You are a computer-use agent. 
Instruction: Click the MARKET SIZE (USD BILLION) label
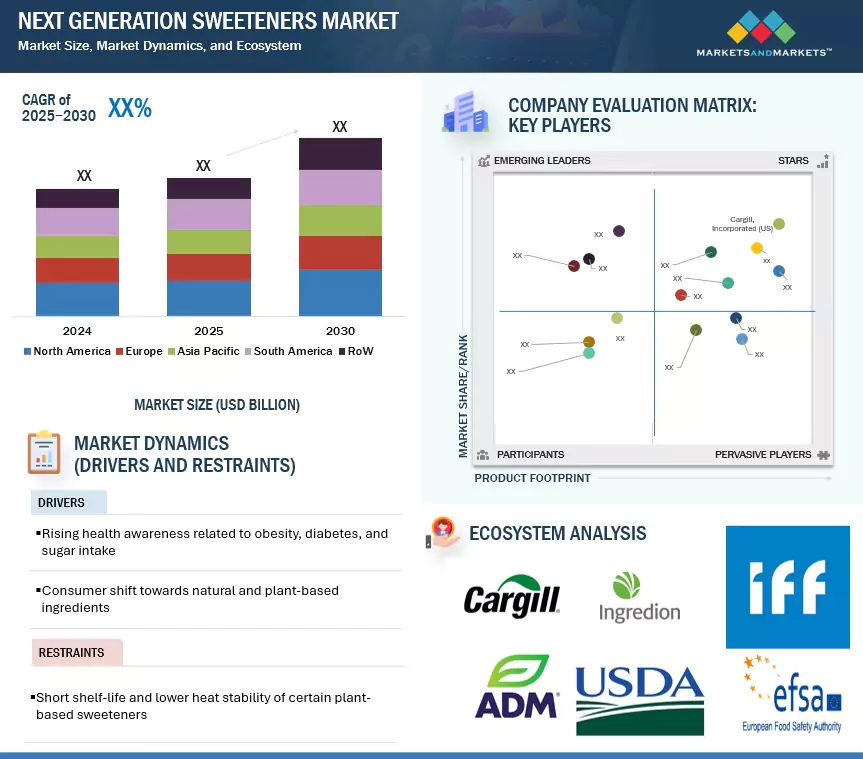pyautogui.click(x=216, y=404)
